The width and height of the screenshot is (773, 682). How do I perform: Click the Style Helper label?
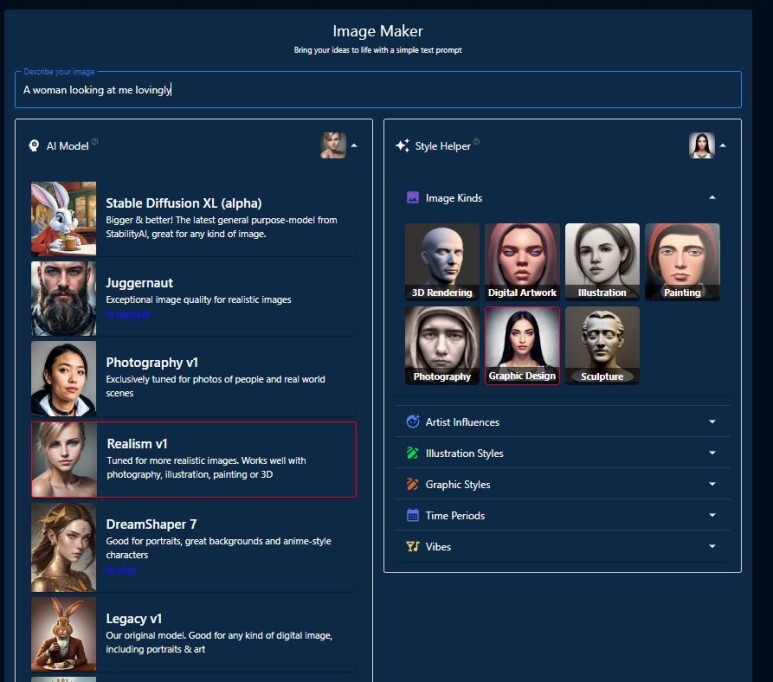[443, 146]
